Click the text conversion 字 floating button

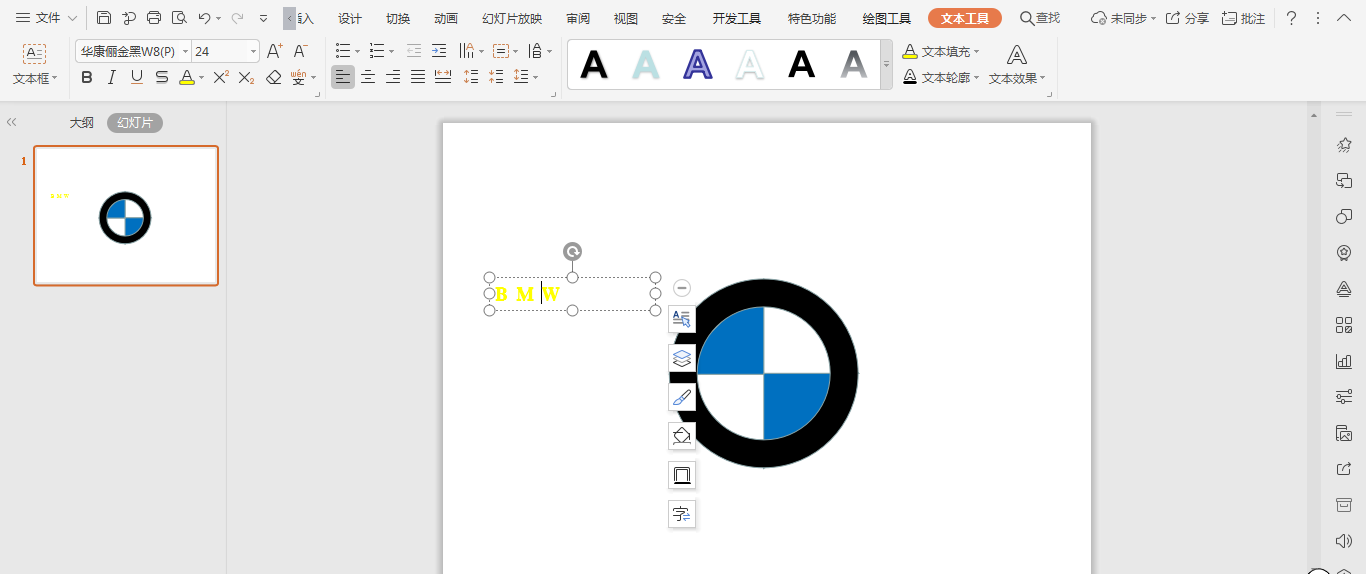coord(682,514)
